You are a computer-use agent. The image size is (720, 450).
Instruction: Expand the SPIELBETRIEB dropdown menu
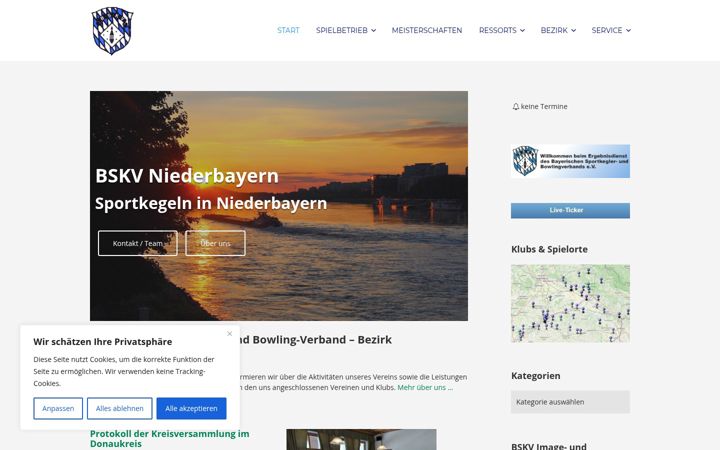[x=346, y=30]
